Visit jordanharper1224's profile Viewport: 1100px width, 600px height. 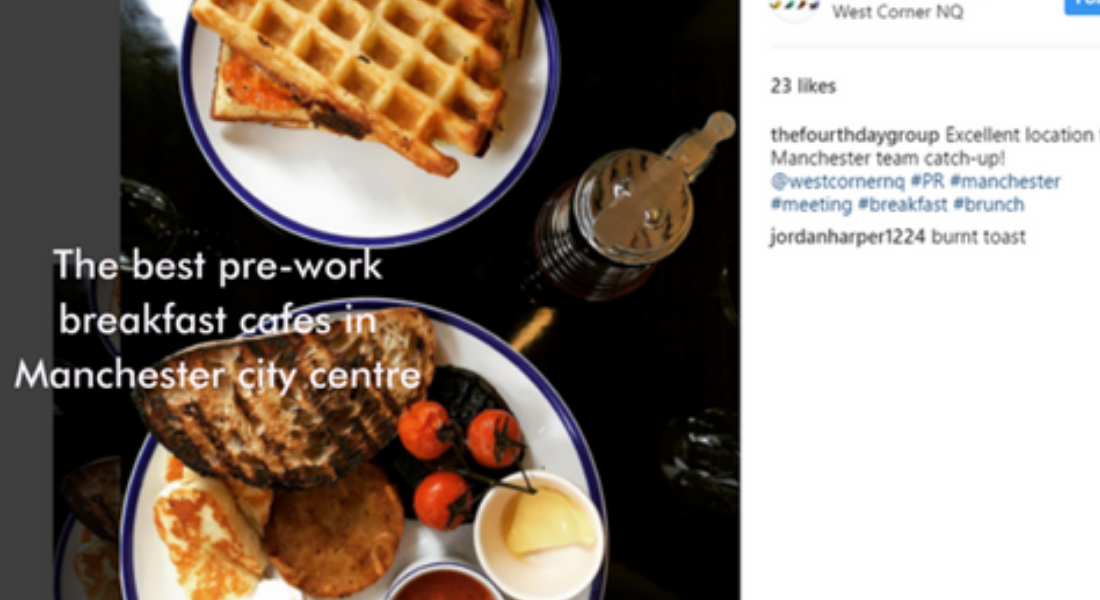(x=847, y=237)
